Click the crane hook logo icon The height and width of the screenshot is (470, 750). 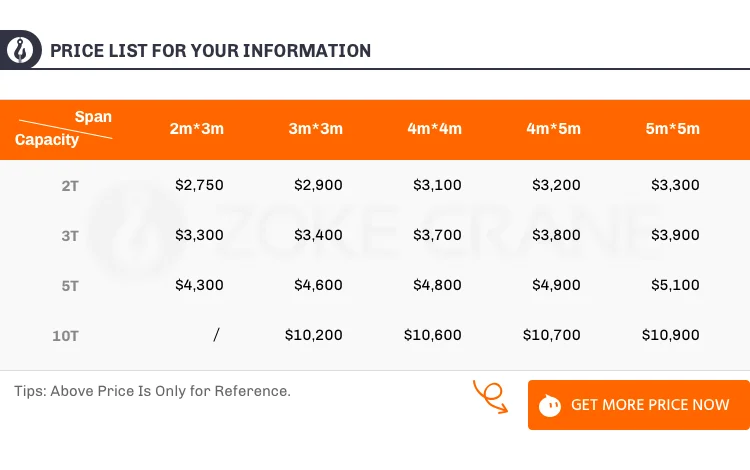point(20,49)
